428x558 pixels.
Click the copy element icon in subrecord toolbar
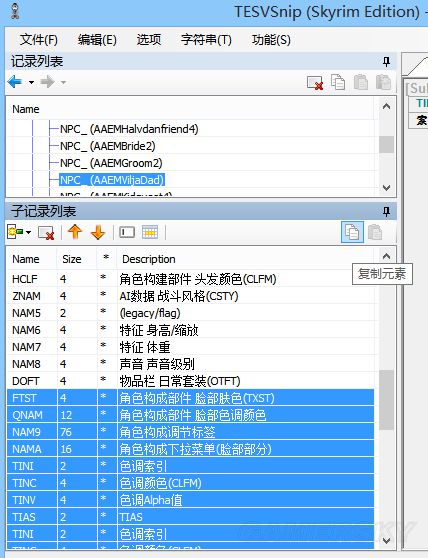(352, 232)
